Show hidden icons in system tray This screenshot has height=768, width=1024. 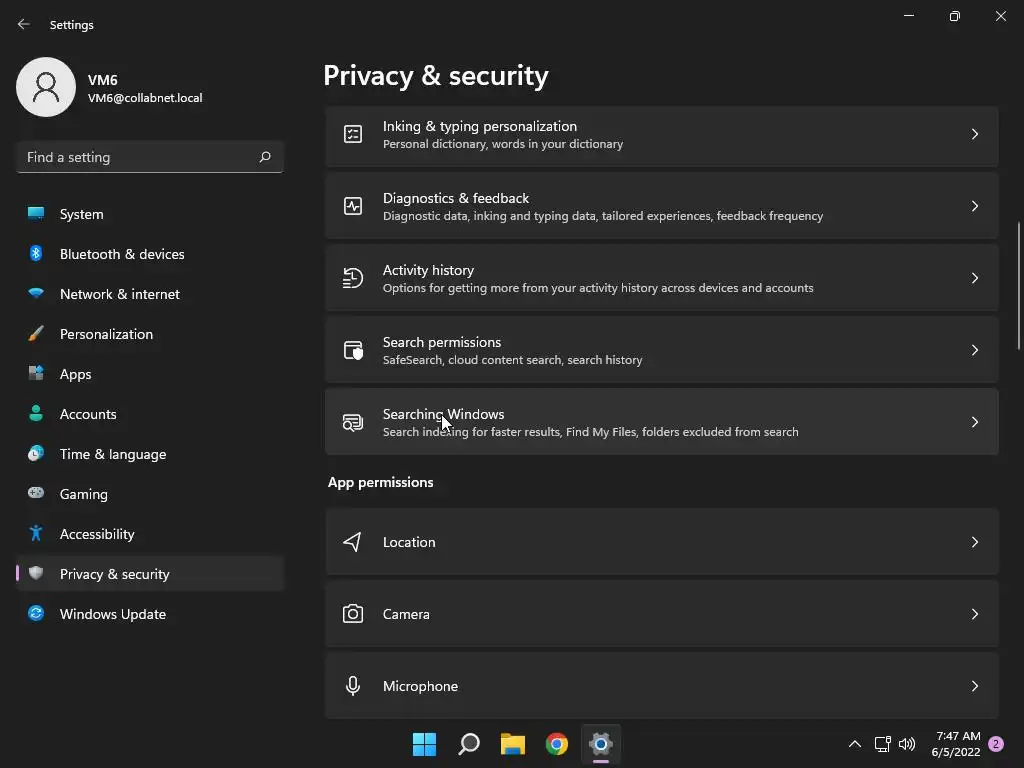pyautogui.click(x=854, y=744)
